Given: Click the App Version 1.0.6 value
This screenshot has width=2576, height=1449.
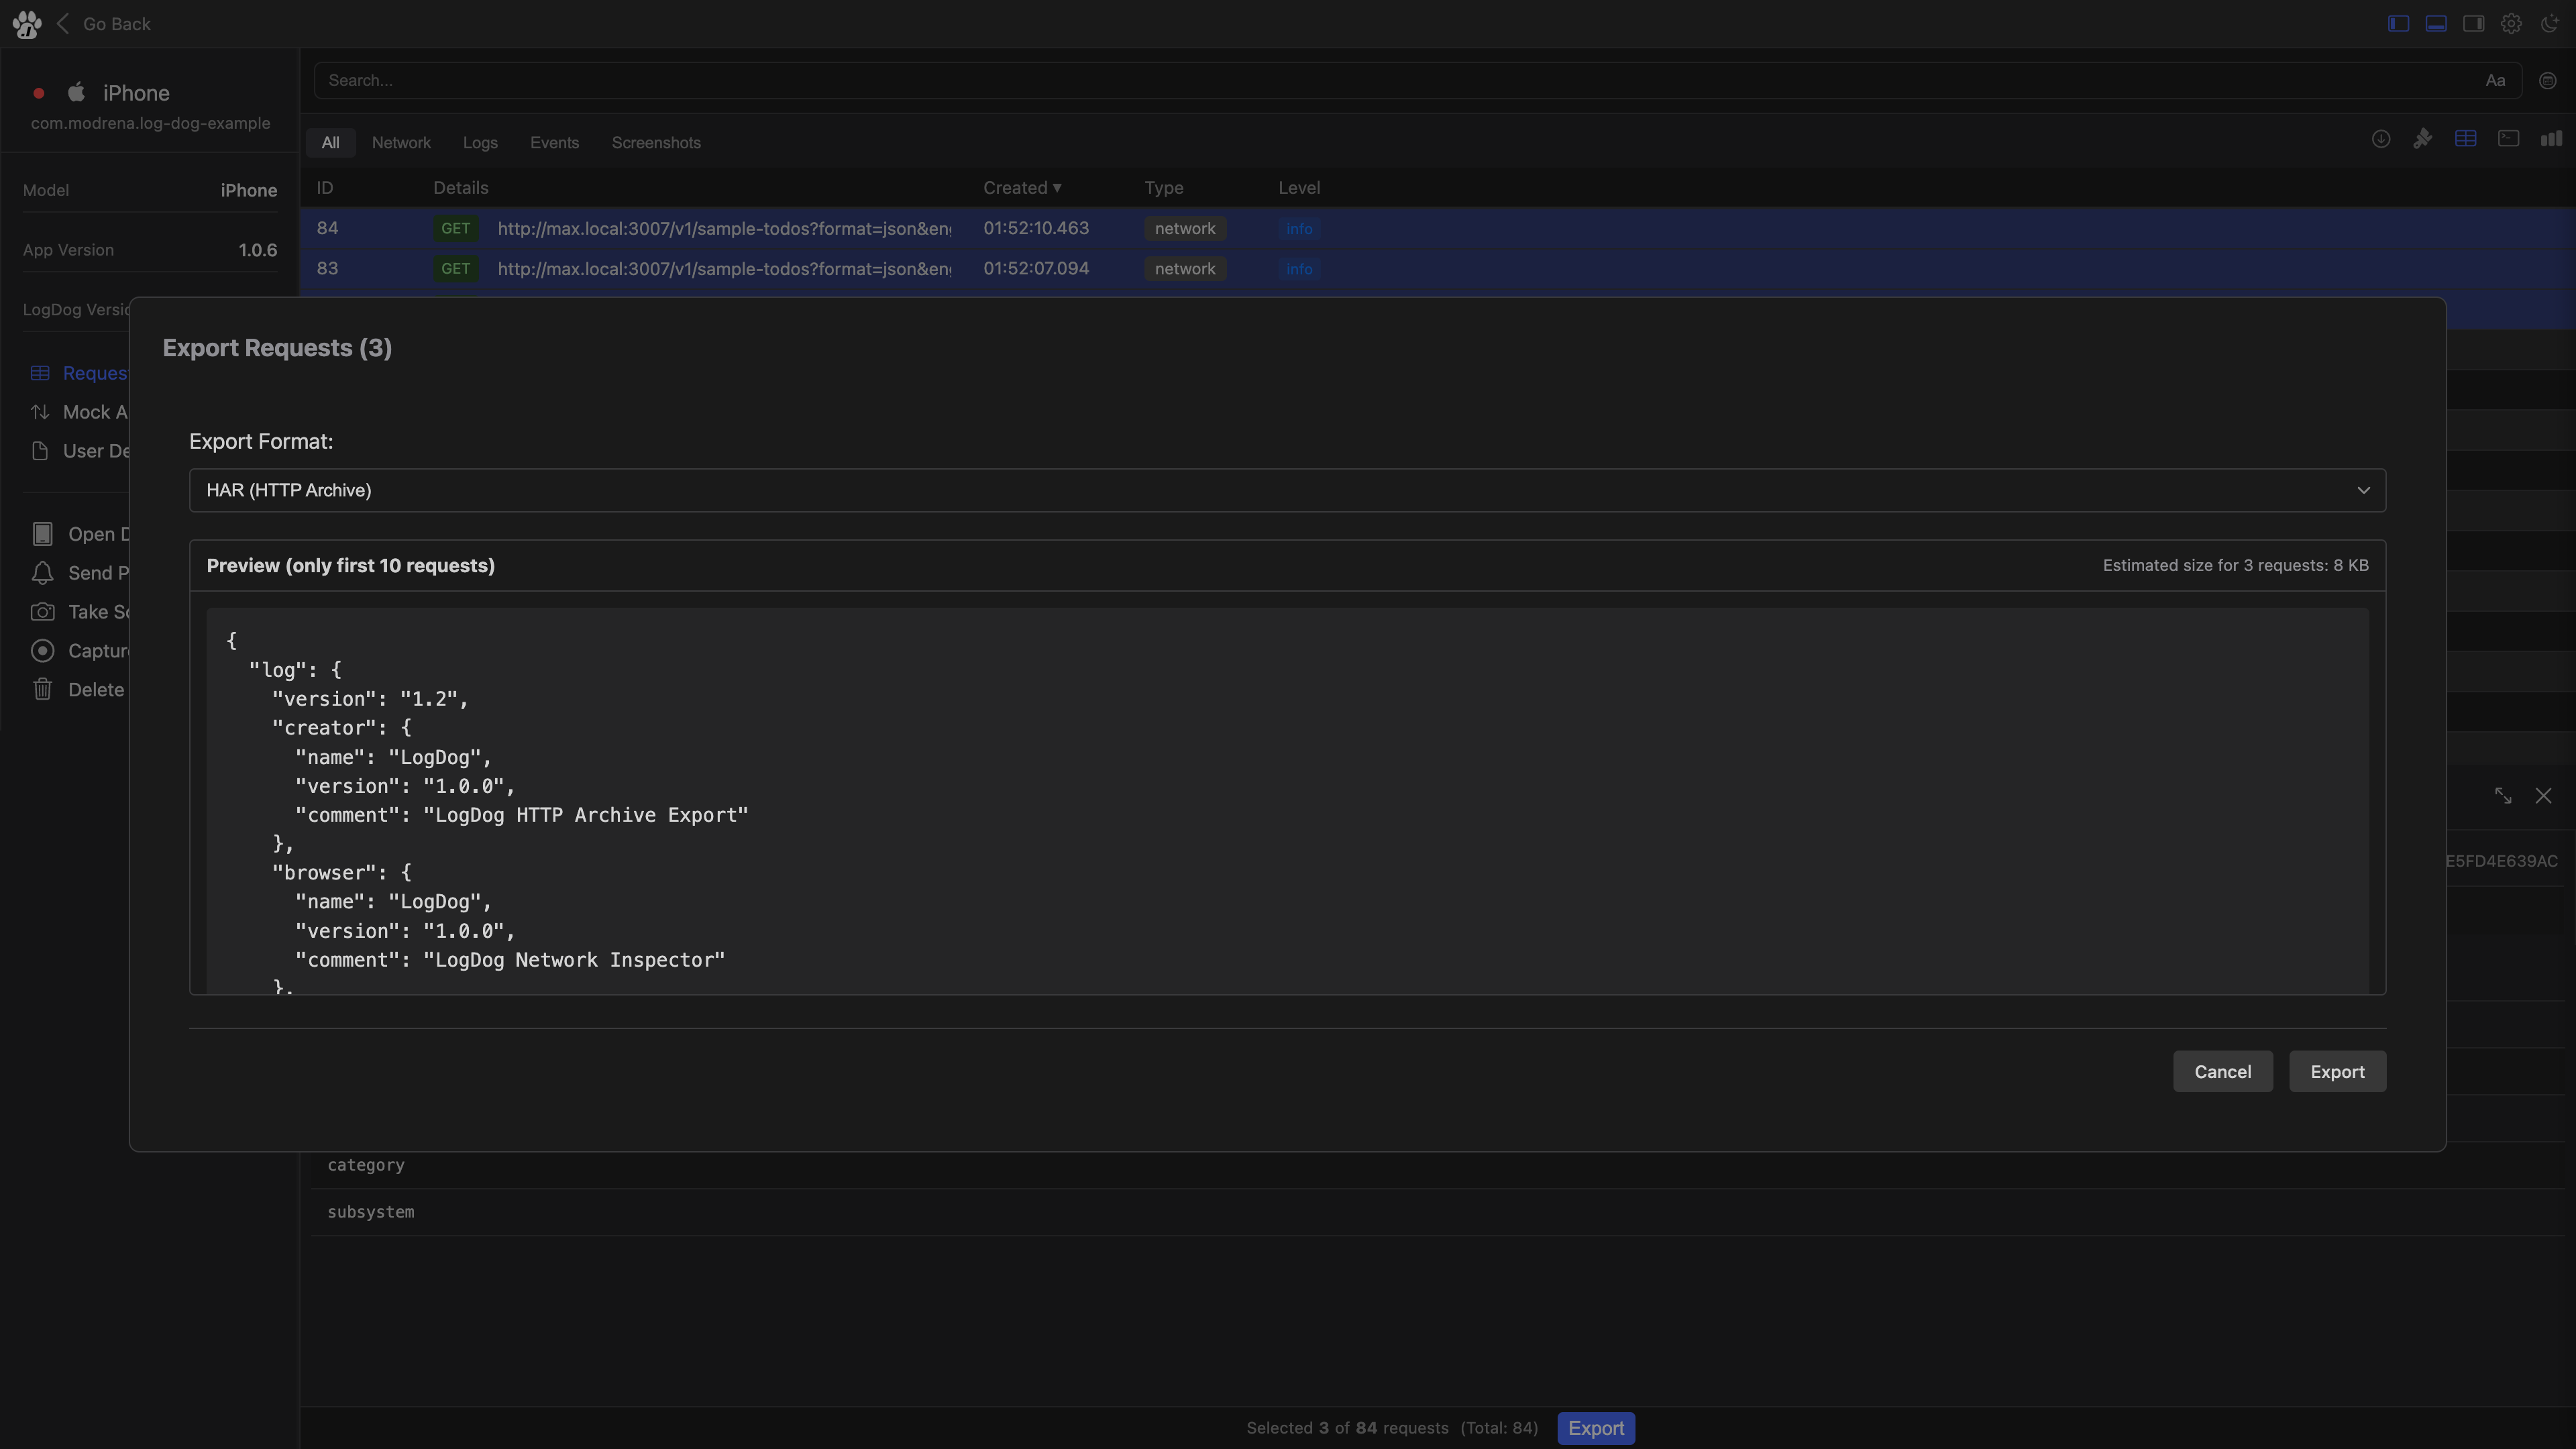Looking at the screenshot, I should tap(257, 250).
